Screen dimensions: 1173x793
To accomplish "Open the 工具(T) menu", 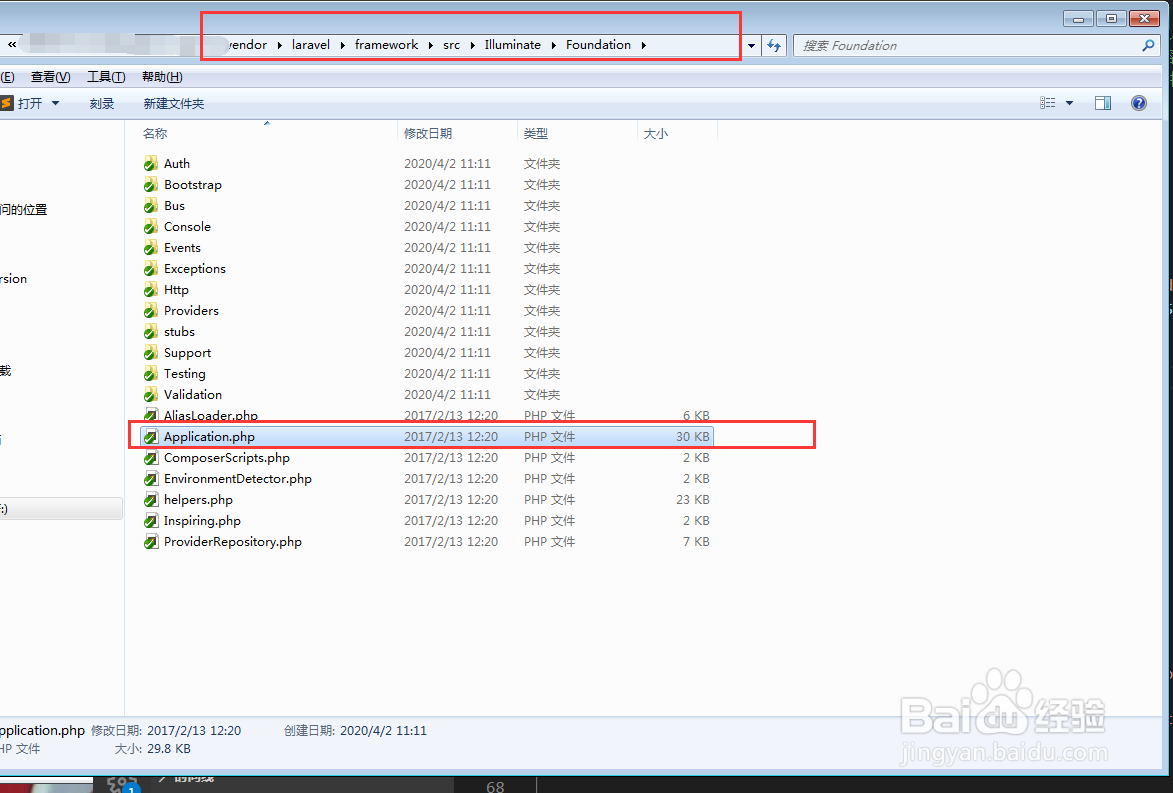I will coord(106,77).
